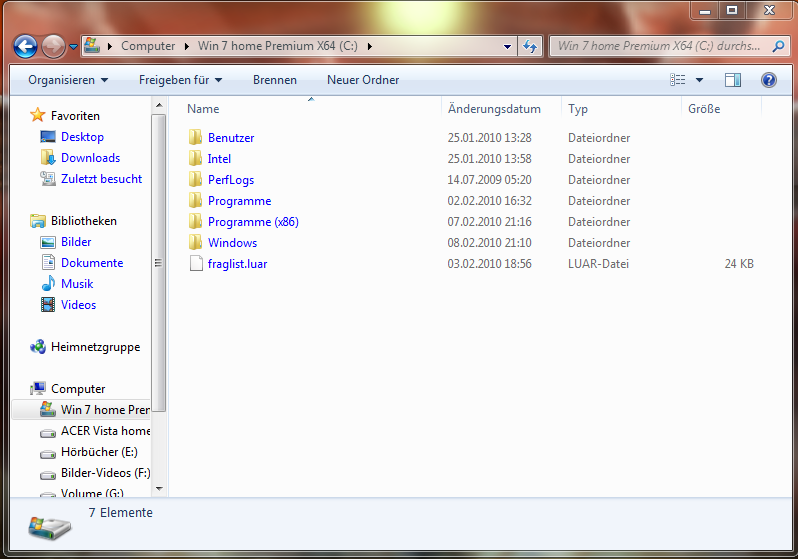Screen dimensions: 798x559
Task: Select Win 7 home Prem drive in sidebar
Action: pos(81,410)
